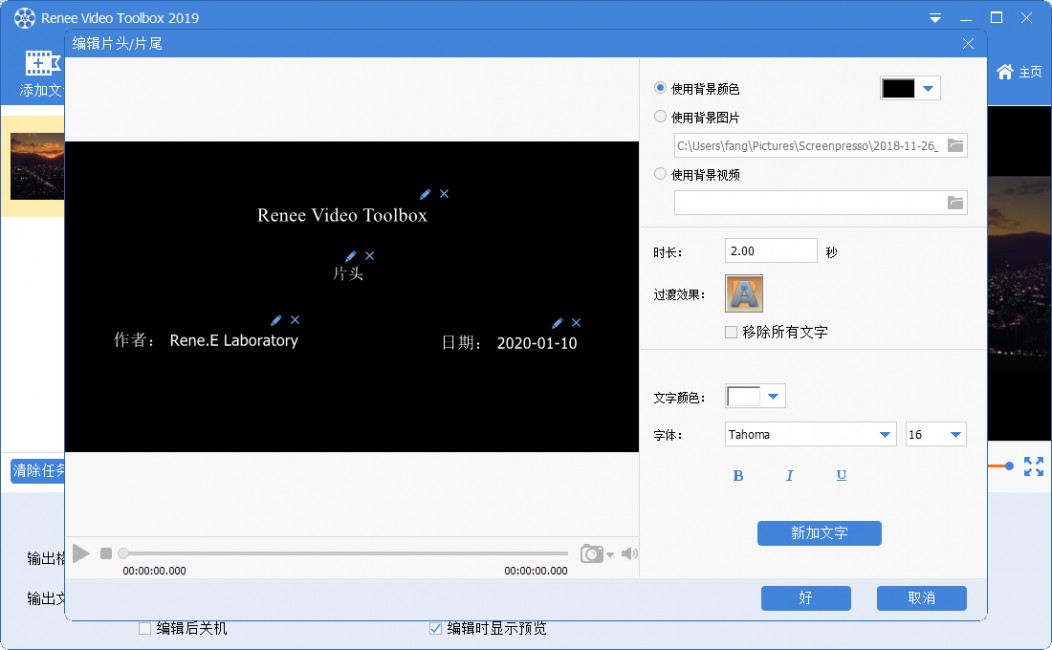Toggle bold text formatting

pyautogui.click(x=738, y=476)
